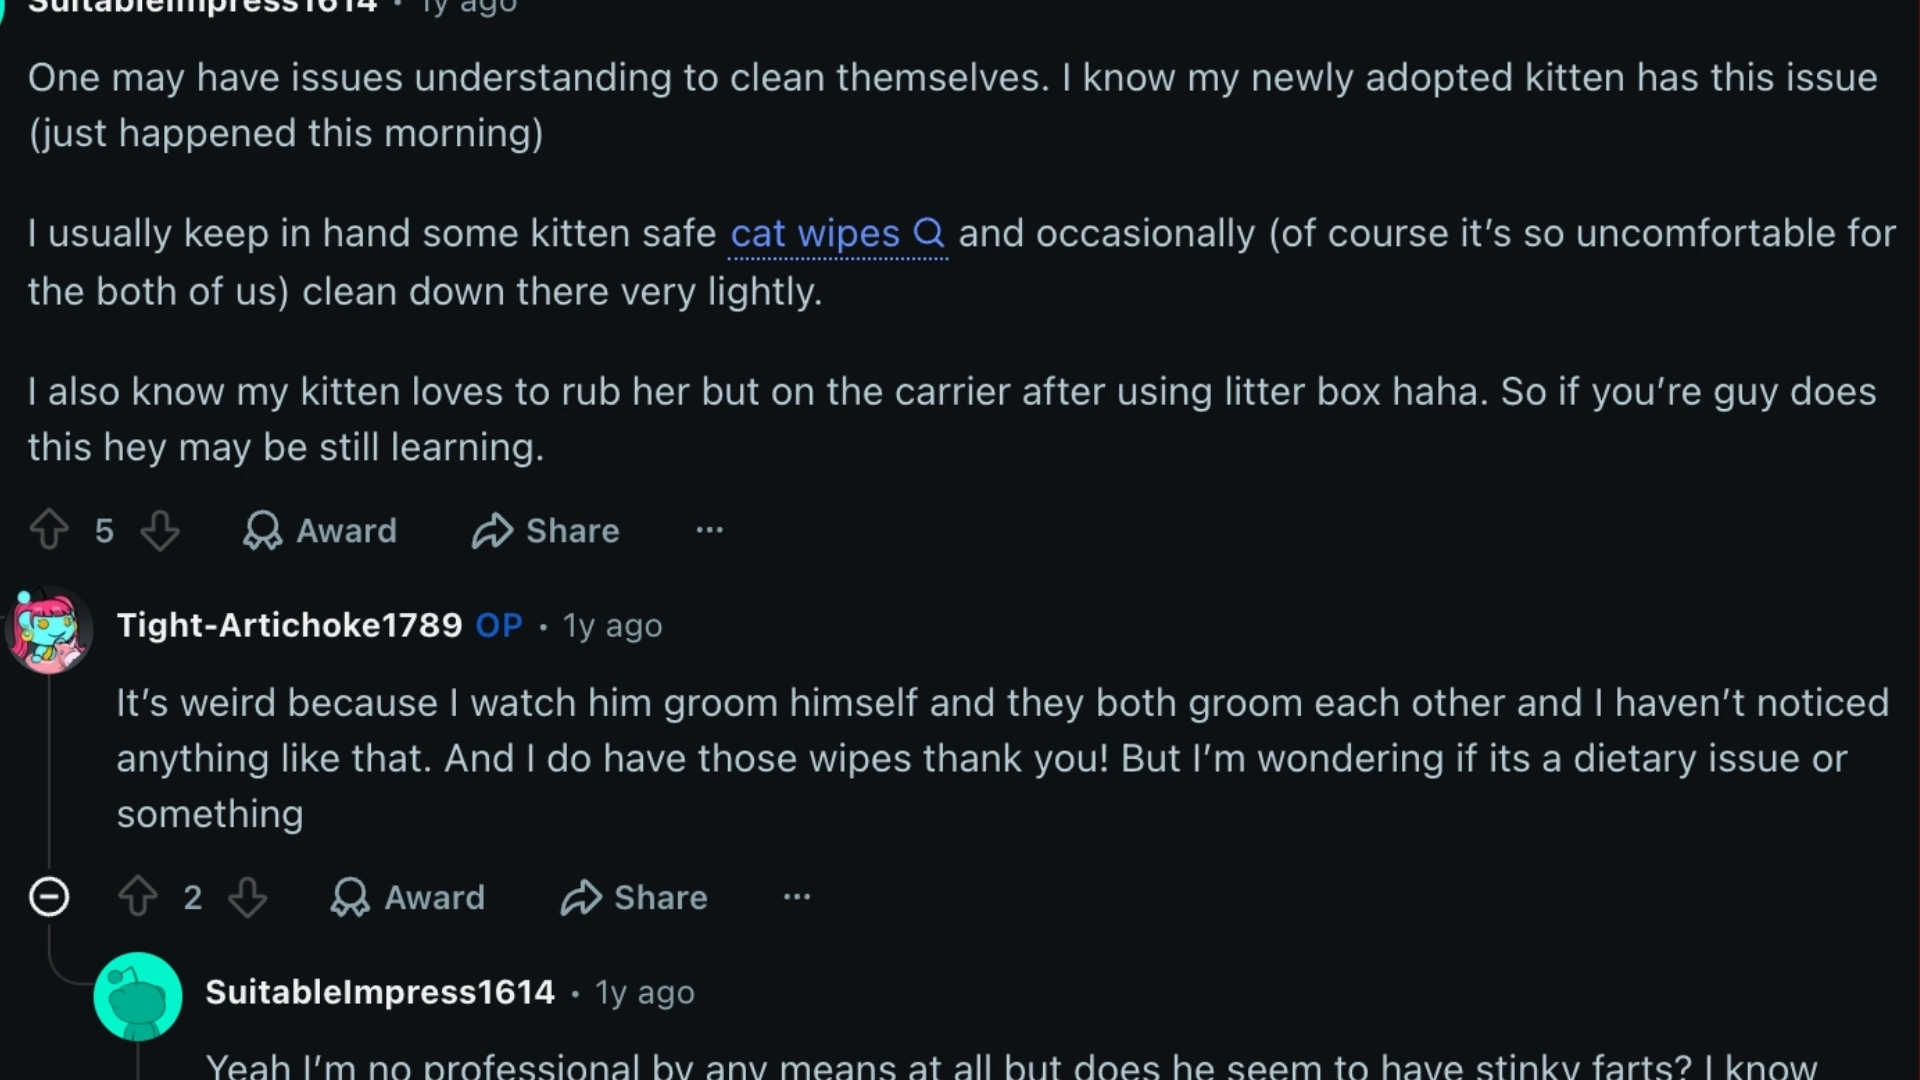This screenshot has width=1920, height=1080.
Task: Give an Award to the top comment
Action: [x=318, y=531]
